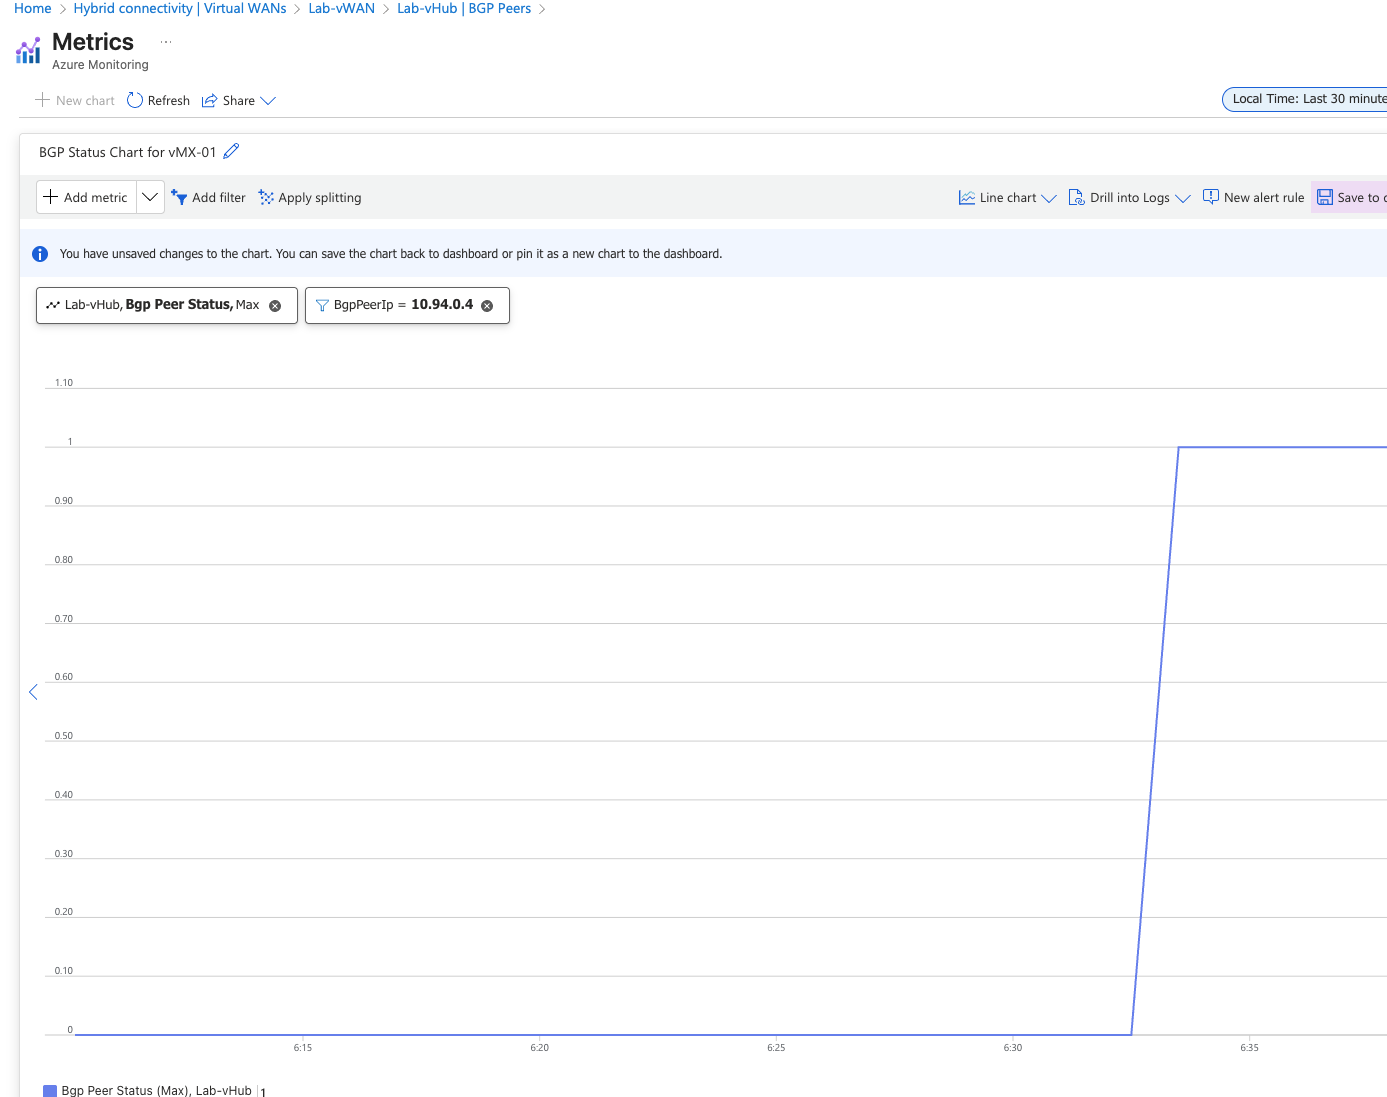Click the 6:30 time axis label
The width and height of the screenshot is (1387, 1097).
[1013, 1048]
